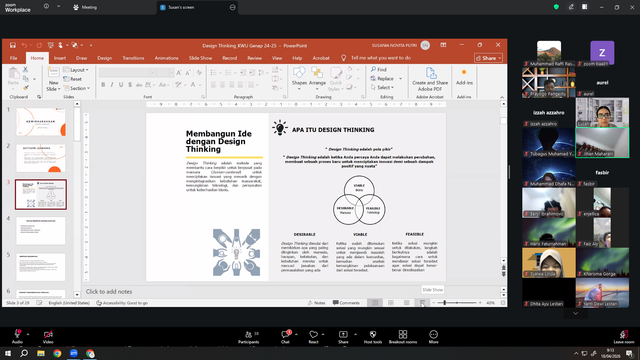Switch to Reading View icon in the status bar
This screenshot has height=360, width=640.
tap(407, 303)
